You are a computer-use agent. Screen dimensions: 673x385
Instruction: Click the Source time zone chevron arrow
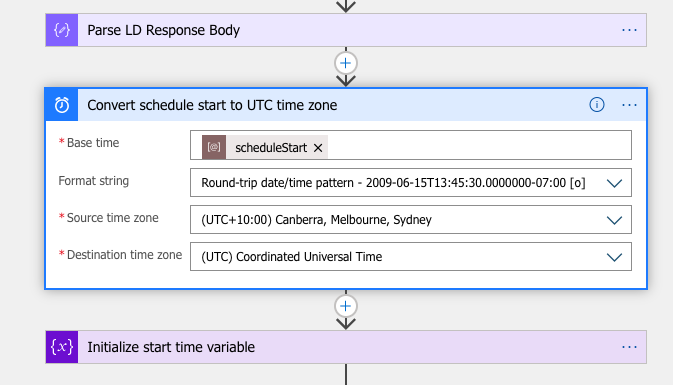(614, 220)
